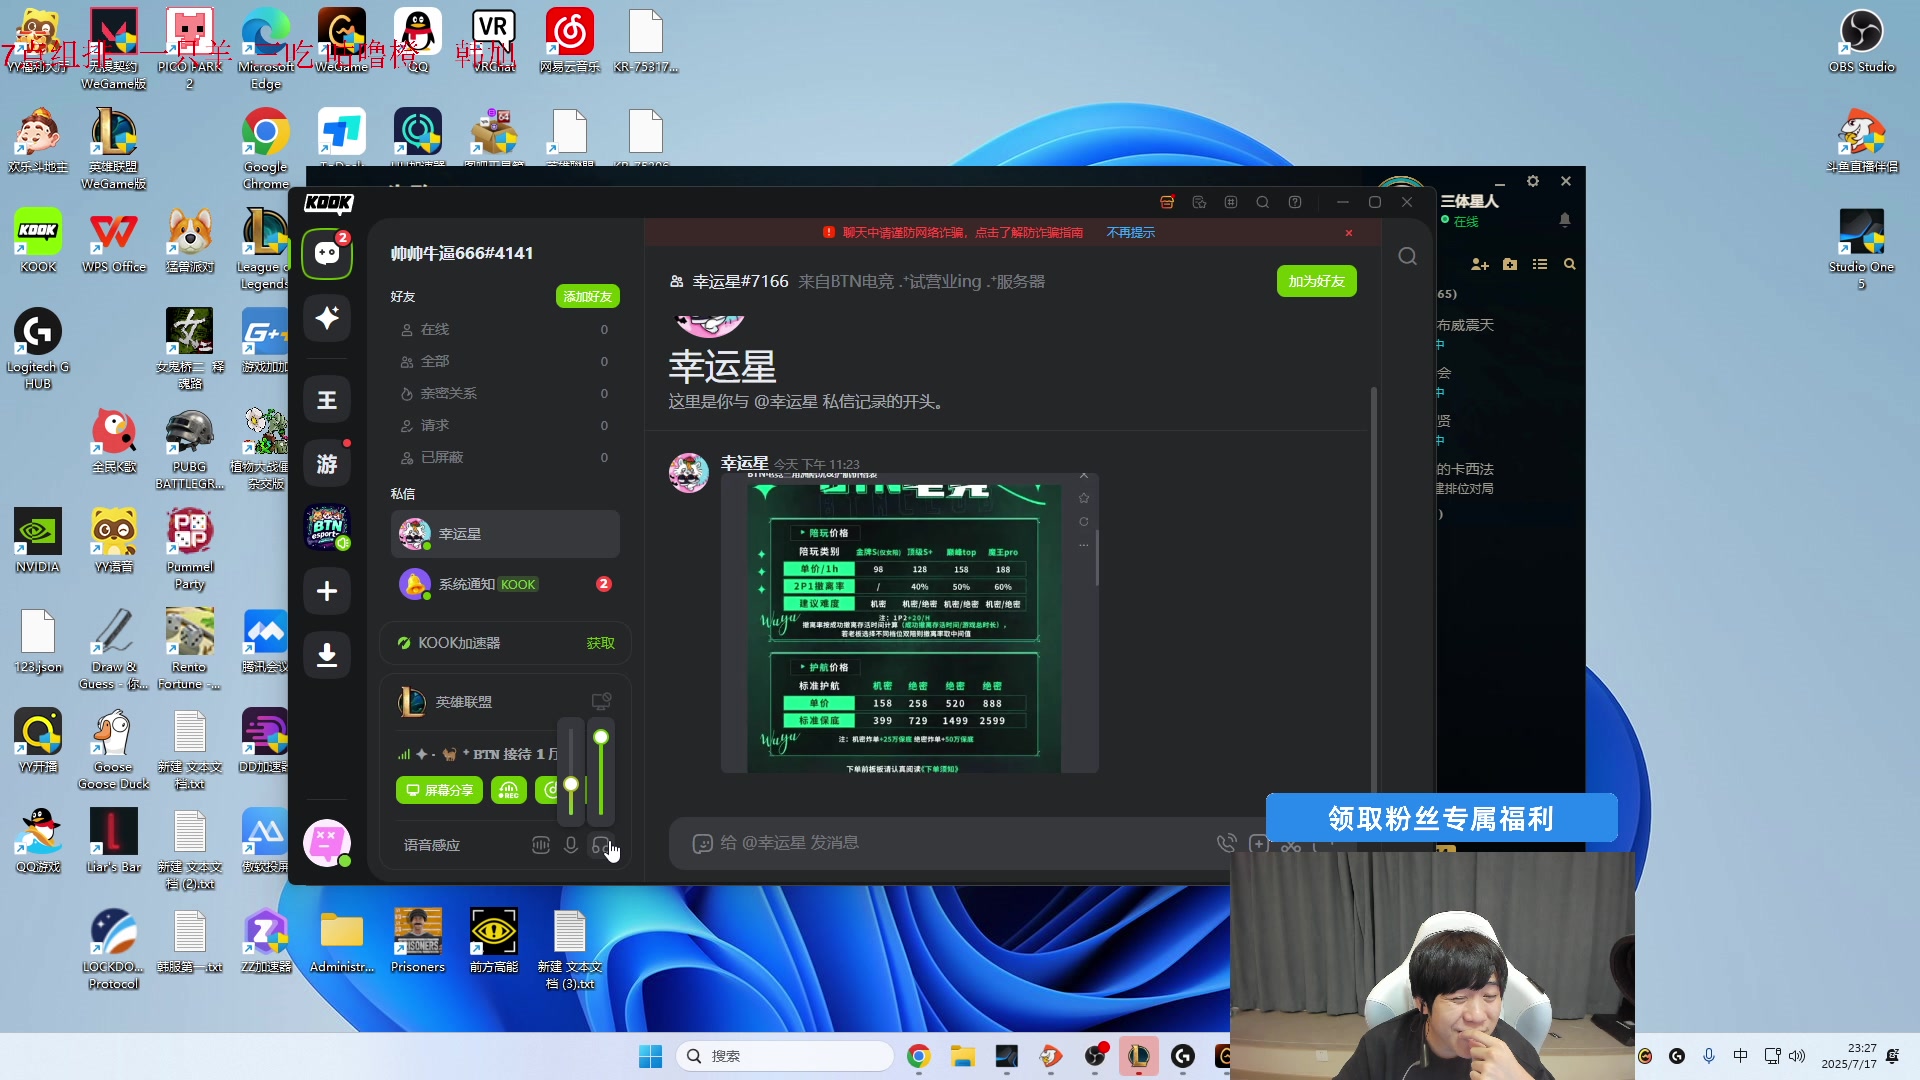
Task: Open the KOOK desktop shortcut
Action: tap(38, 241)
